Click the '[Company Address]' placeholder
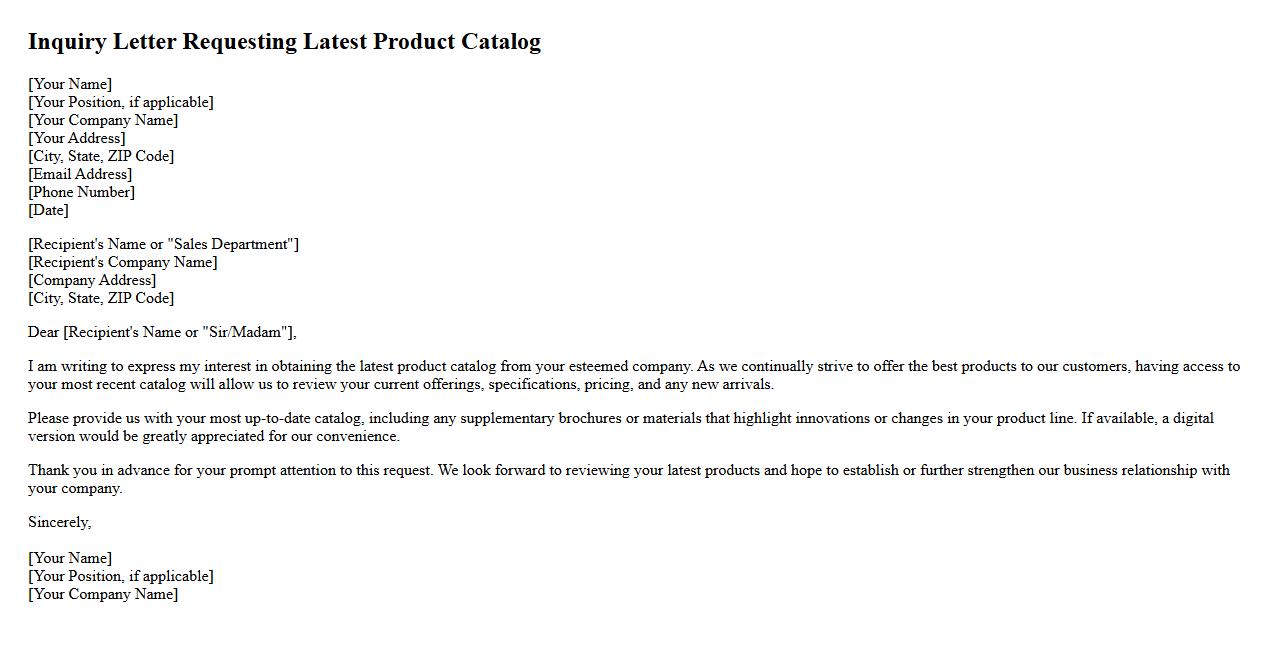This screenshot has height=650, width=1278. [92, 280]
